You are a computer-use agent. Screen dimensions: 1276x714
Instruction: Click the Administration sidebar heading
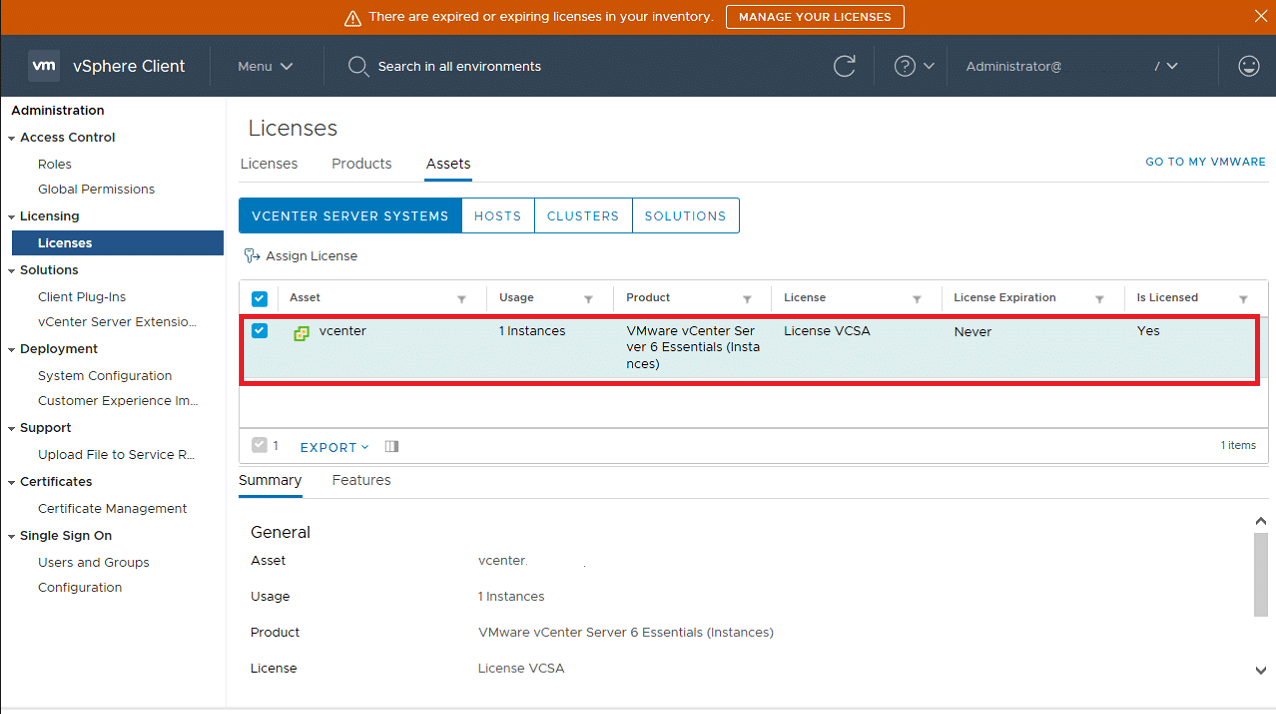click(58, 111)
